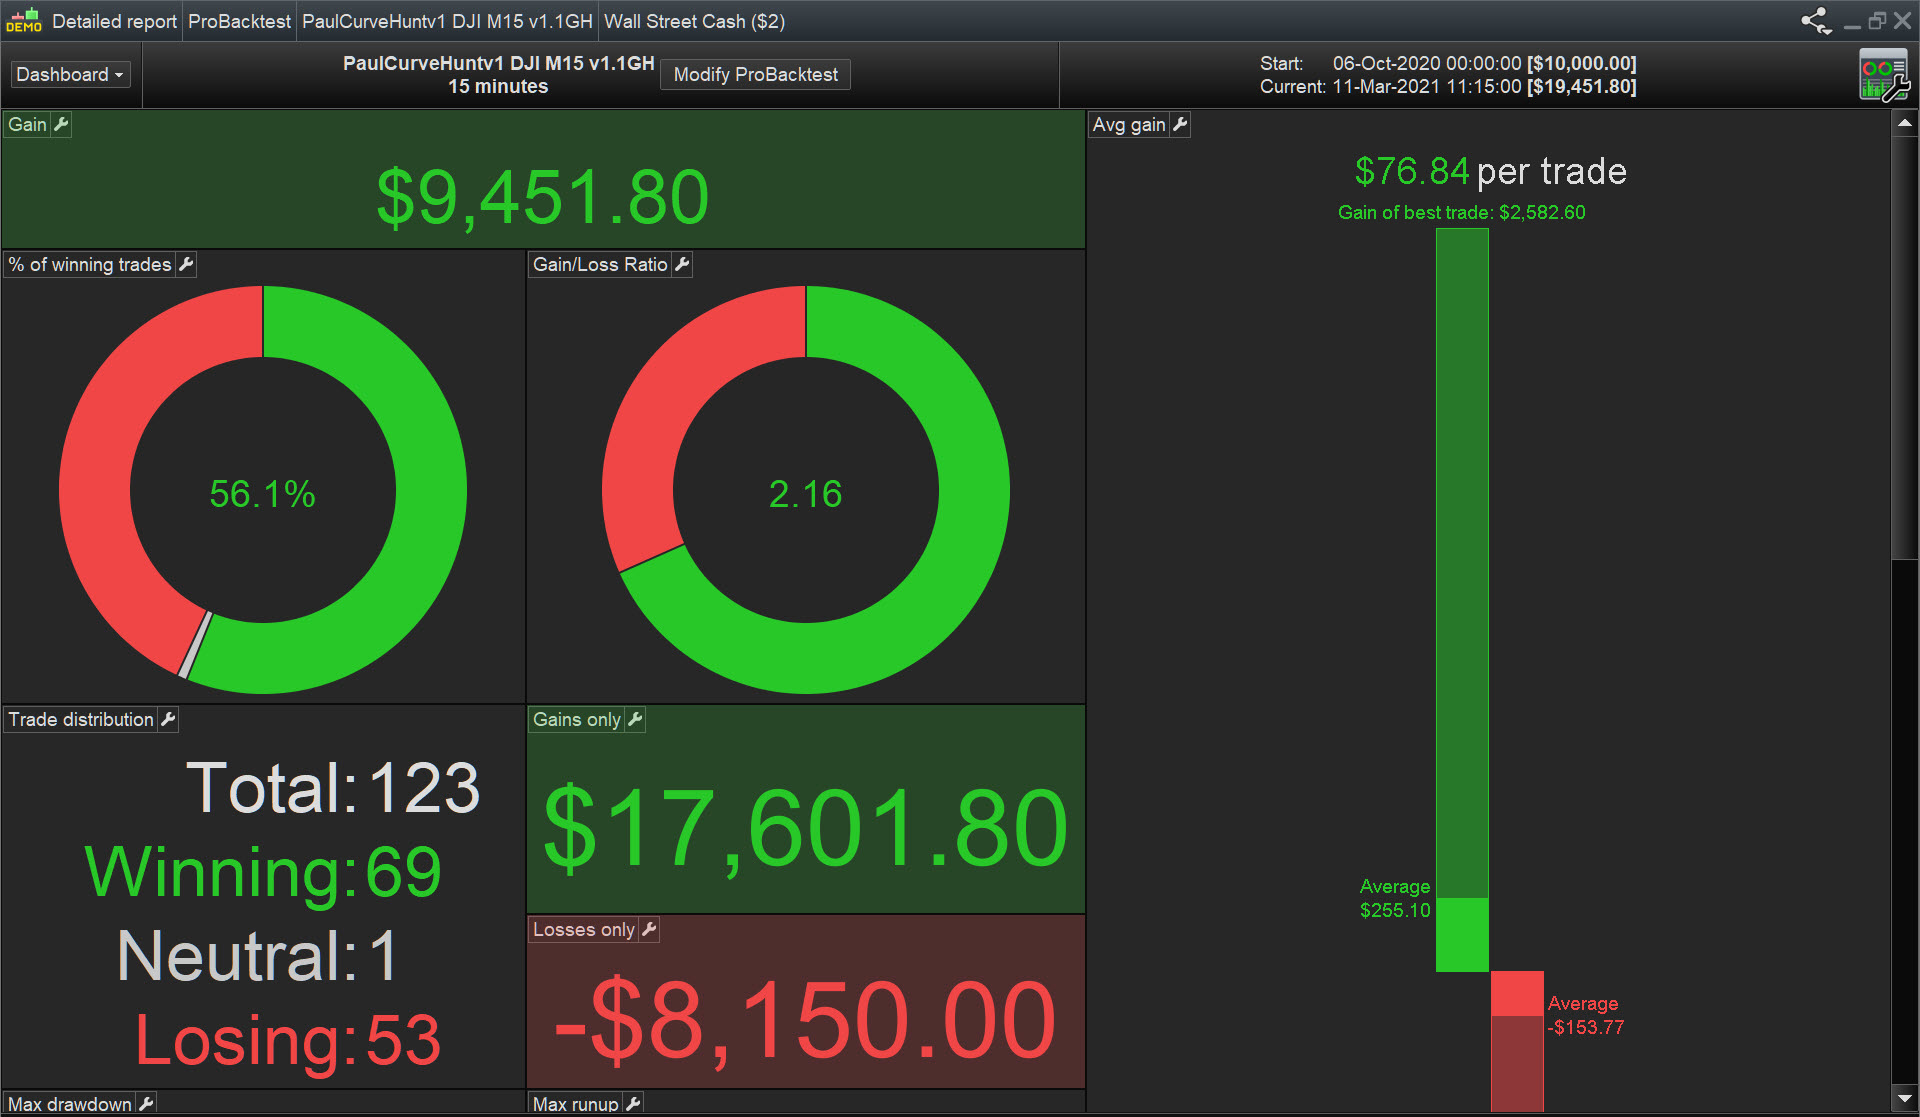Click the wrench icon next to Gain
Image resolution: width=1920 pixels, height=1117 pixels.
click(61, 124)
